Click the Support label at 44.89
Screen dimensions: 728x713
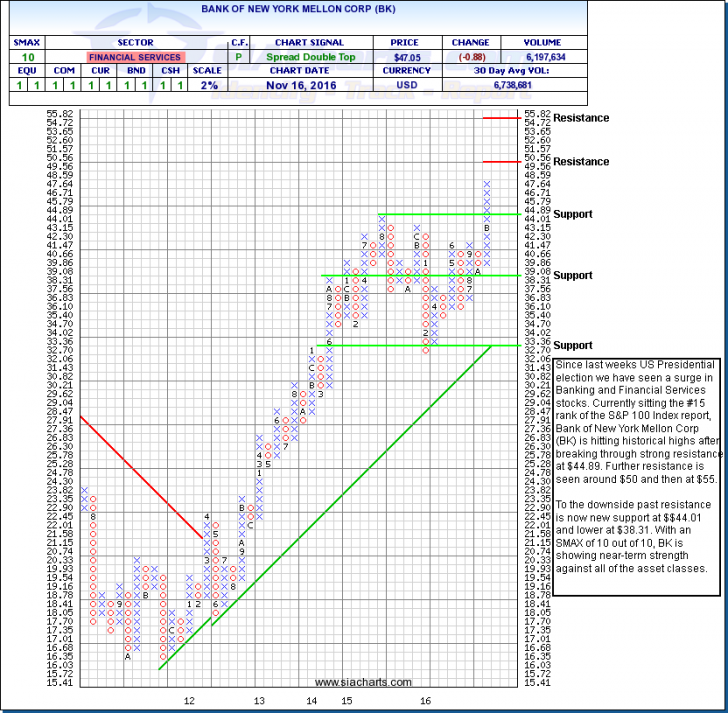[573, 214]
